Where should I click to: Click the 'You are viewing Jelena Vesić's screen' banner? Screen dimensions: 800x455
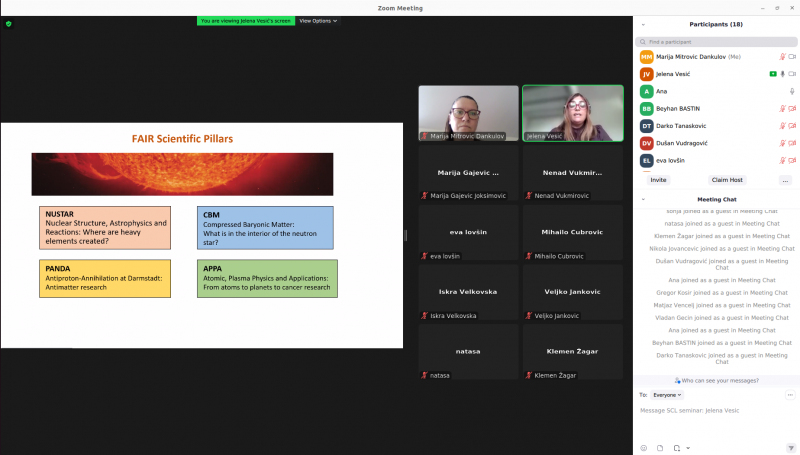pyautogui.click(x=245, y=21)
